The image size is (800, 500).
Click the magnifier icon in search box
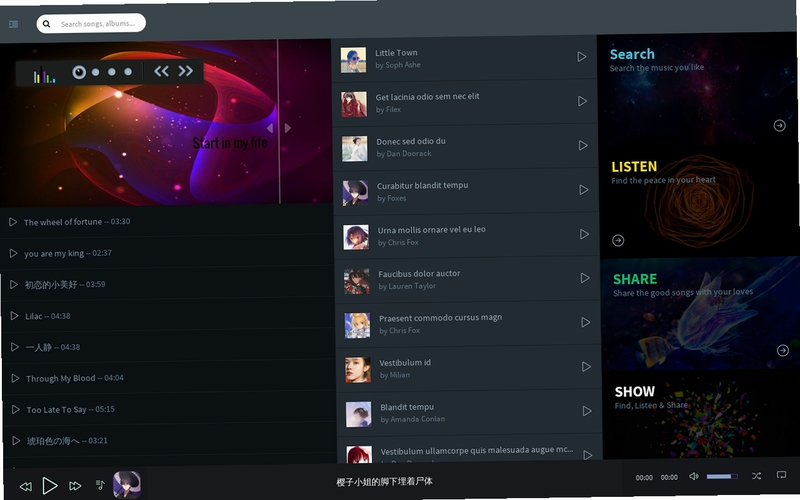pos(46,23)
